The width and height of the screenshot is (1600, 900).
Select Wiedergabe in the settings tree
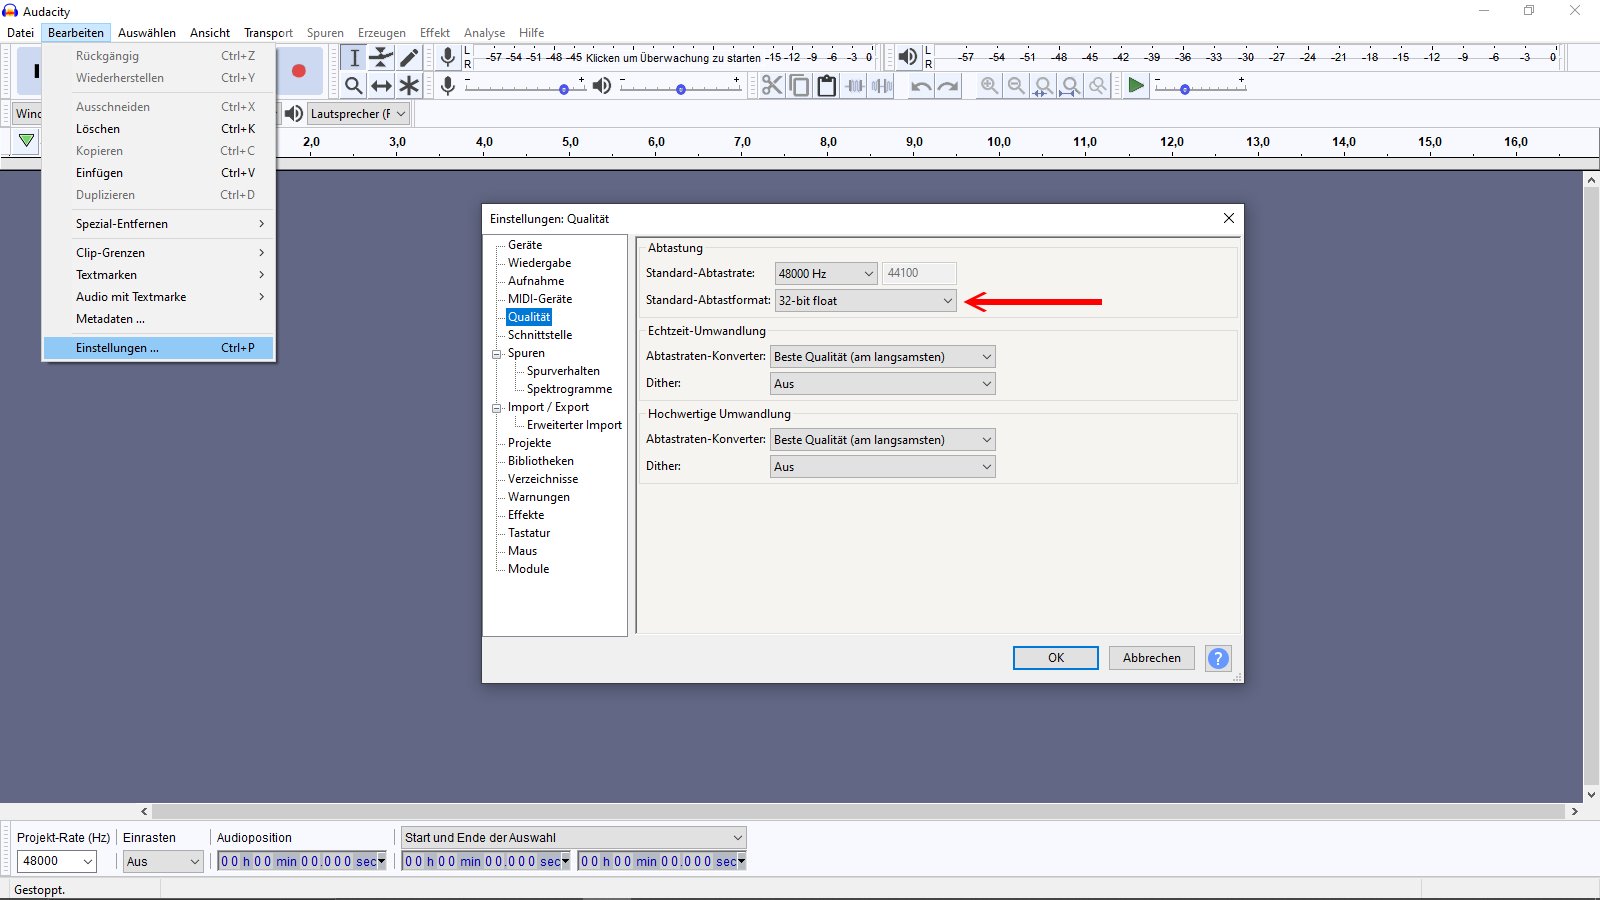(539, 263)
